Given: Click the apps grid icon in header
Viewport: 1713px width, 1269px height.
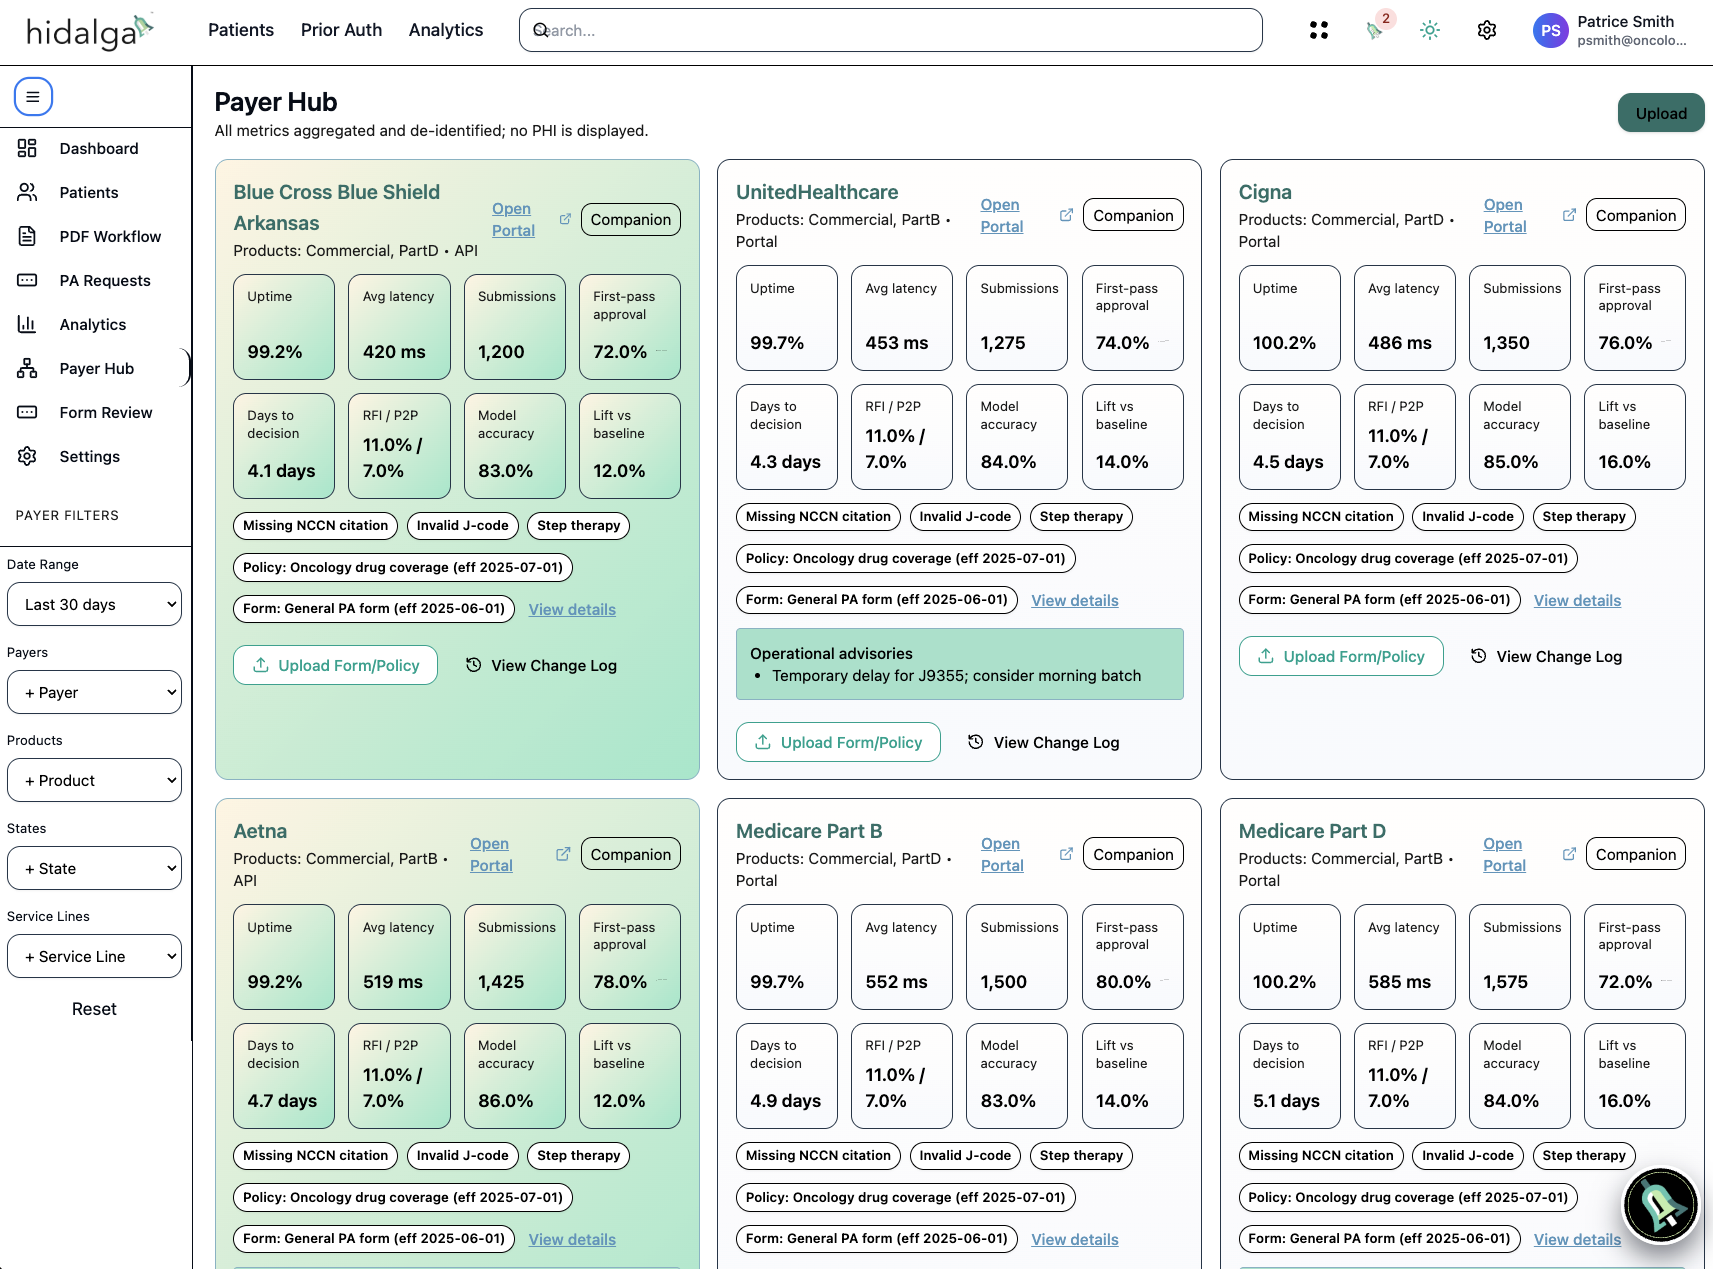Looking at the screenshot, I should 1319,30.
